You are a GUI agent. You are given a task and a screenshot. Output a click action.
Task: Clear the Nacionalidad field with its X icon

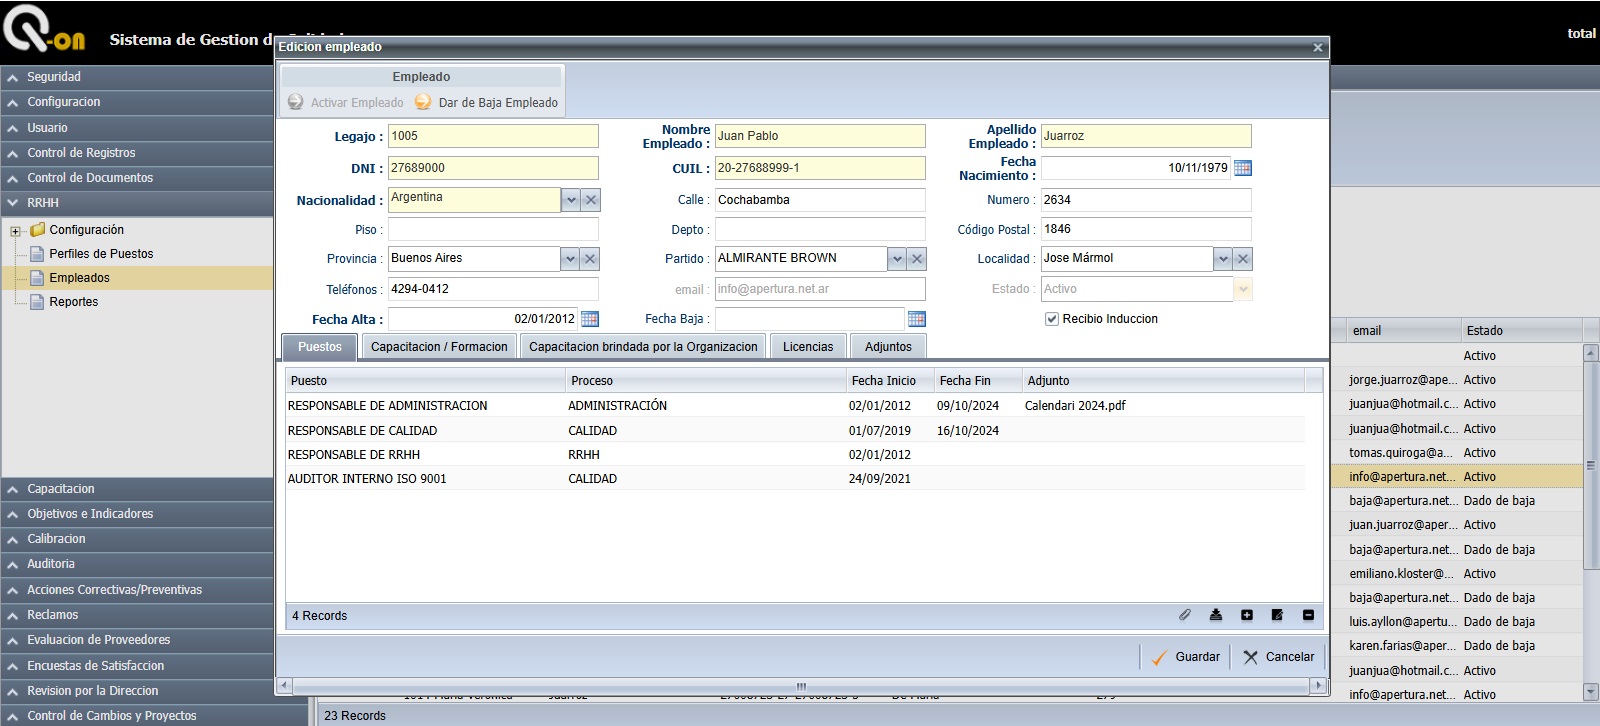(x=591, y=200)
